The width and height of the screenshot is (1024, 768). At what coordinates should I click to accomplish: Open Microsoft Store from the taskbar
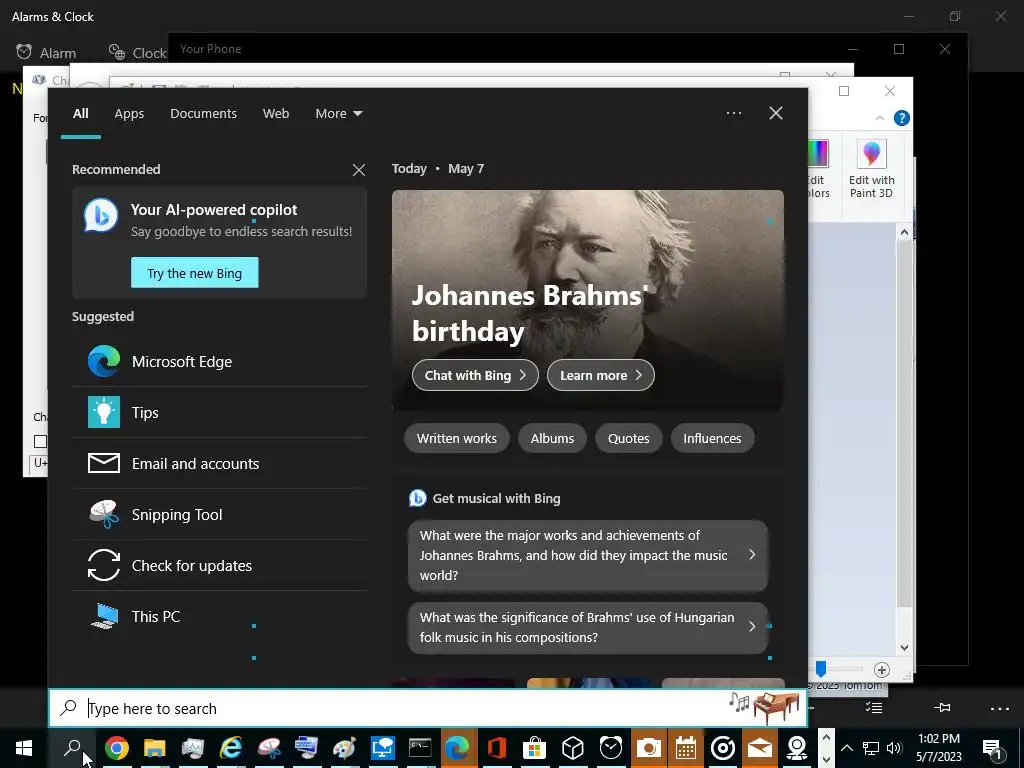(534, 748)
